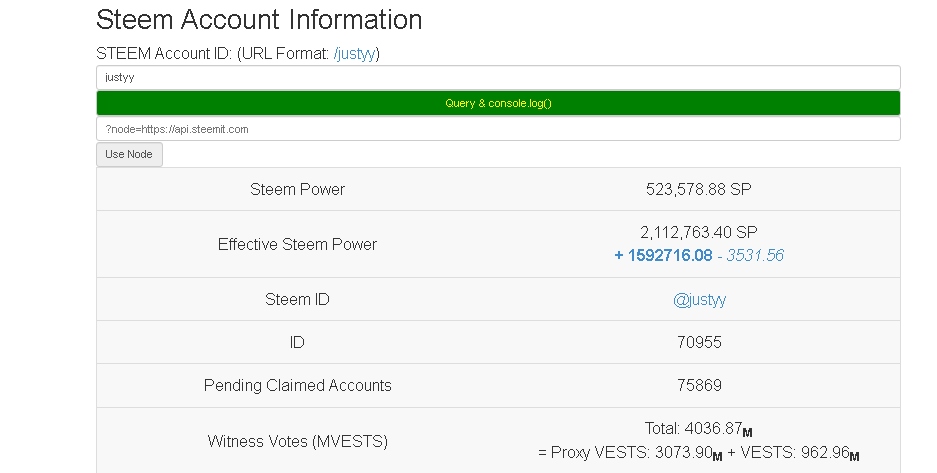Select the value 75869
The width and height of the screenshot is (937, 473).
pos(699,385)
